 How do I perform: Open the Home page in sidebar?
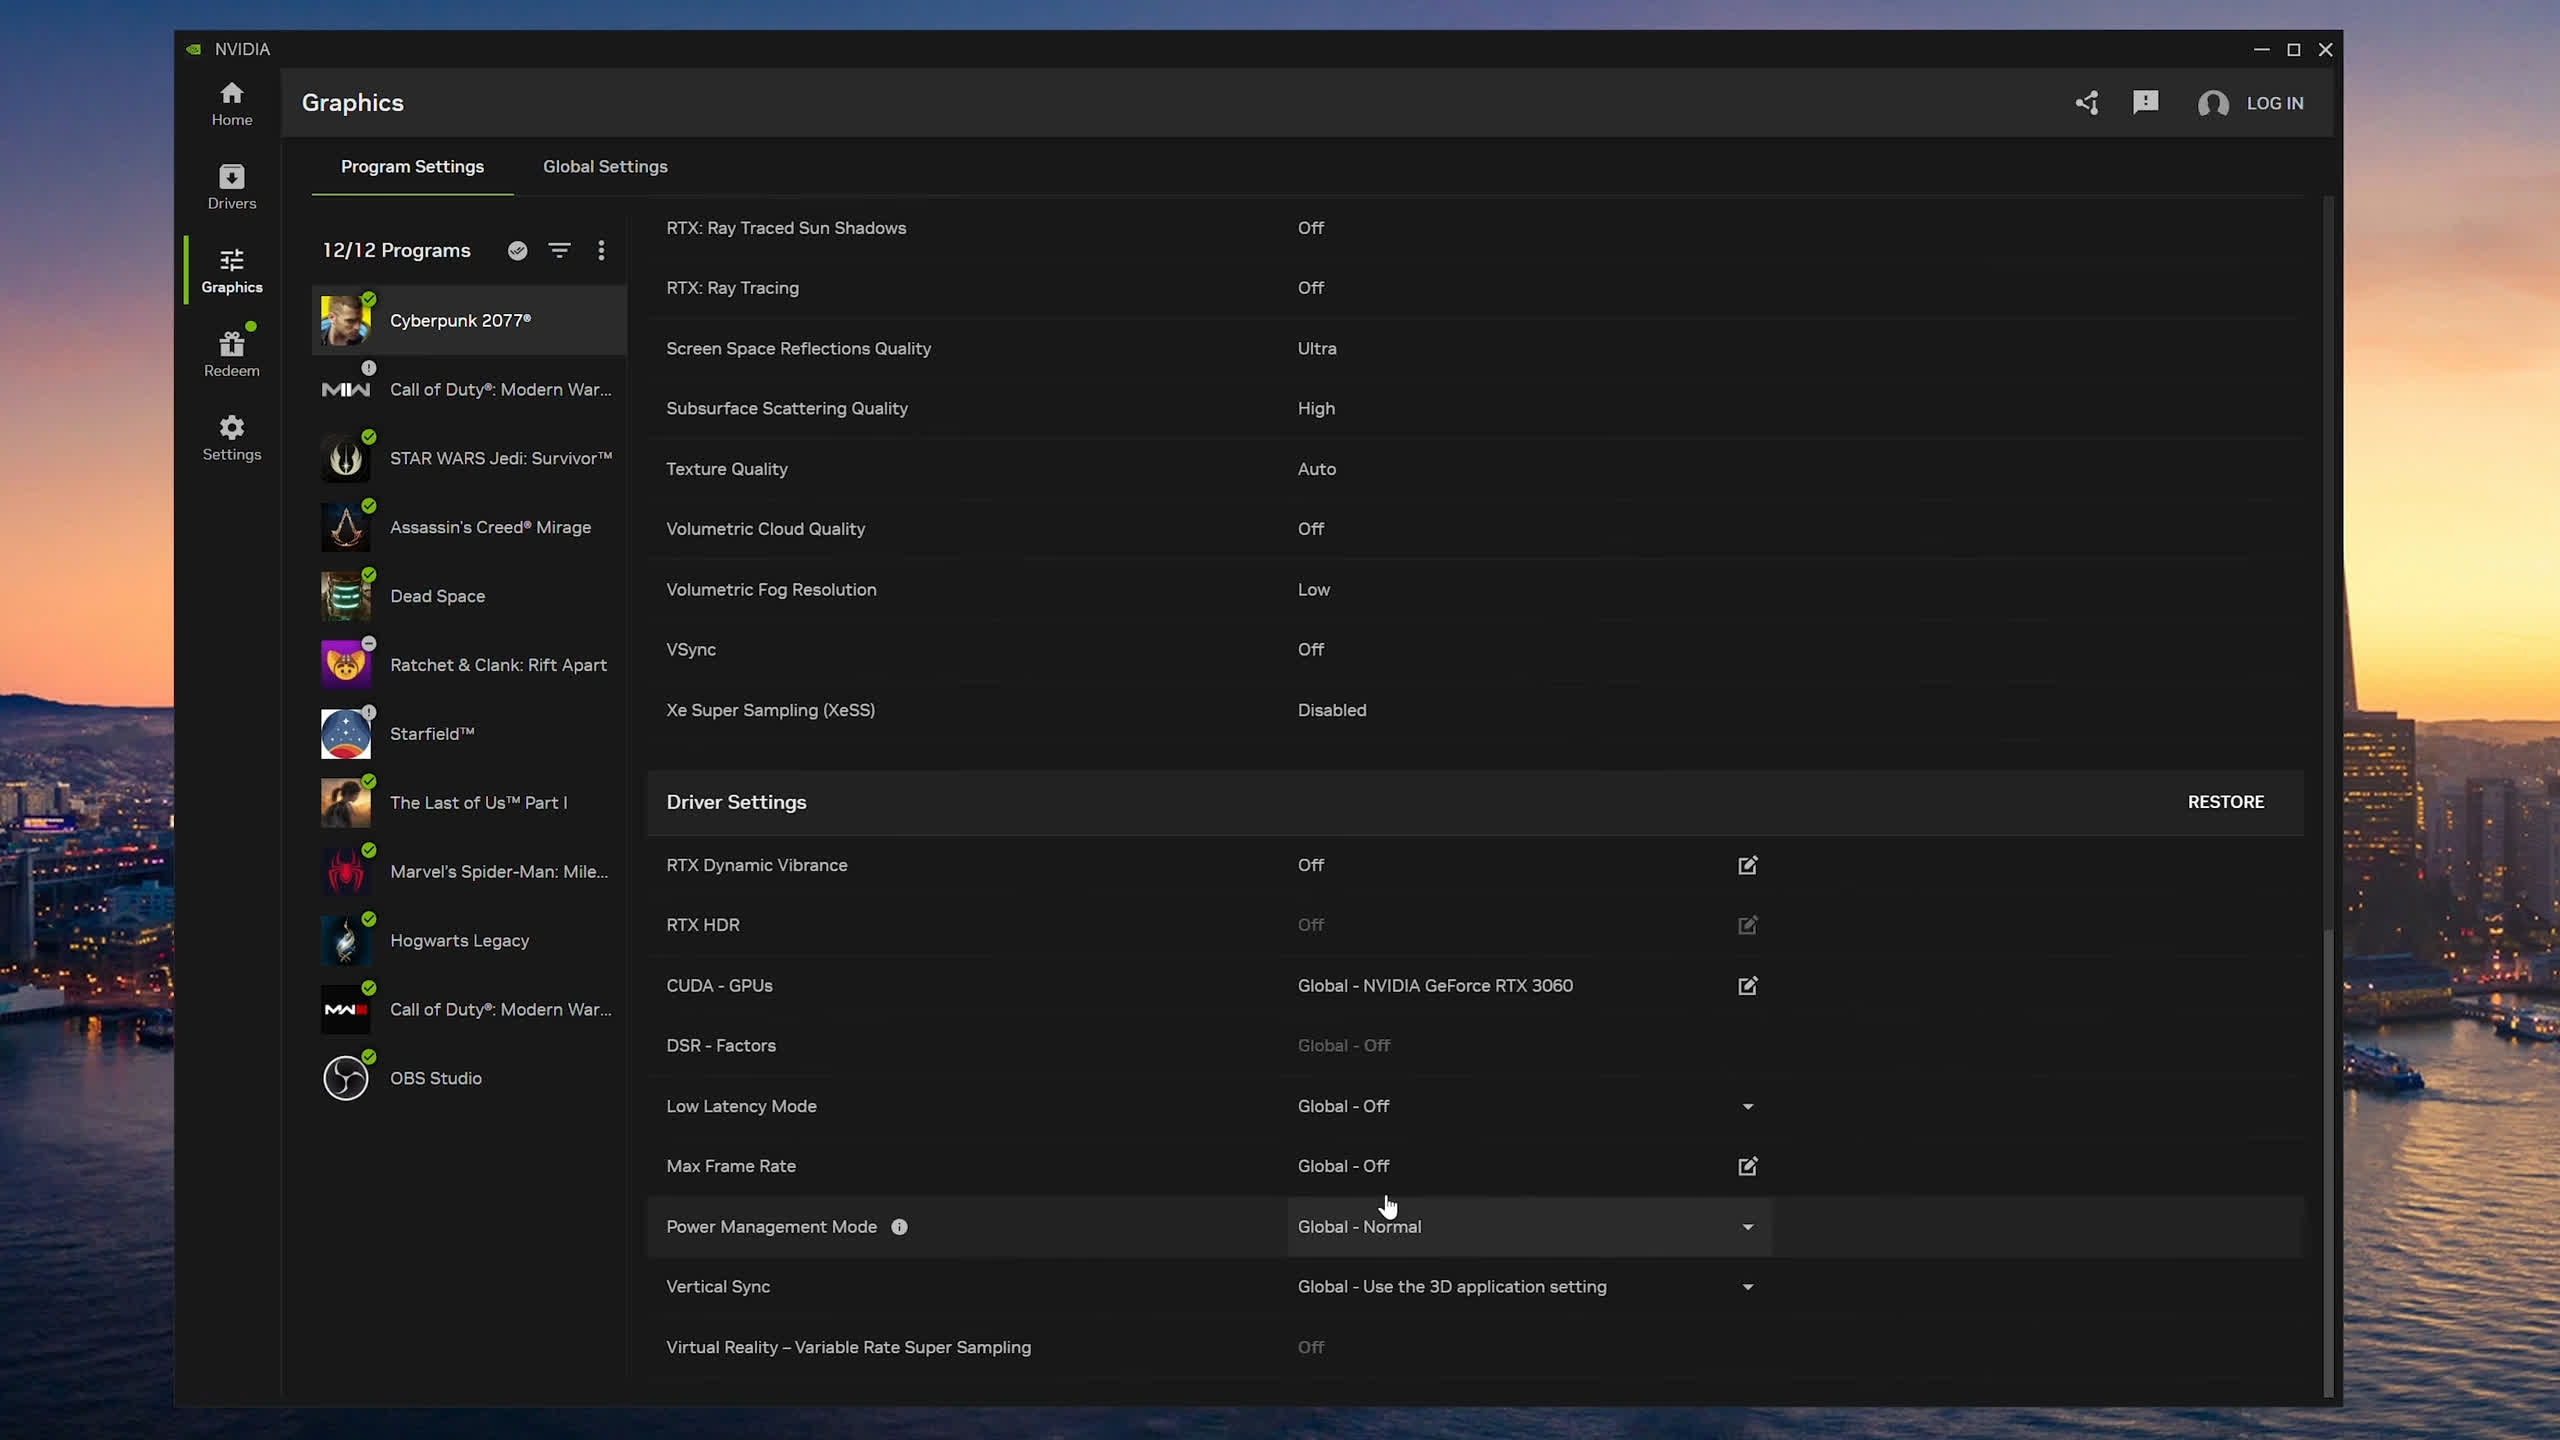231,104
